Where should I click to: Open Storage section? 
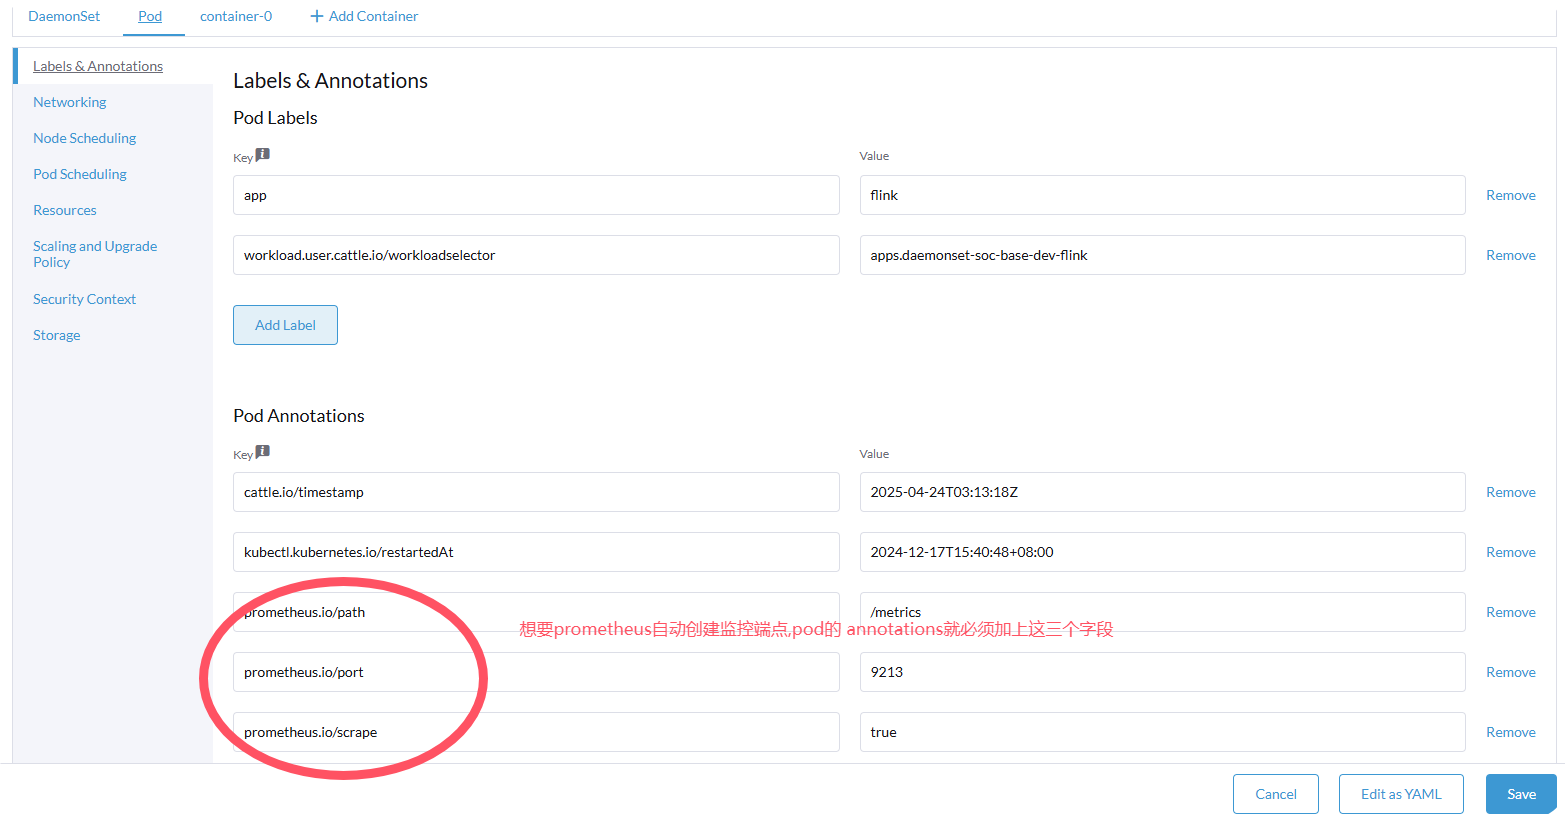[x=57, y=335]
